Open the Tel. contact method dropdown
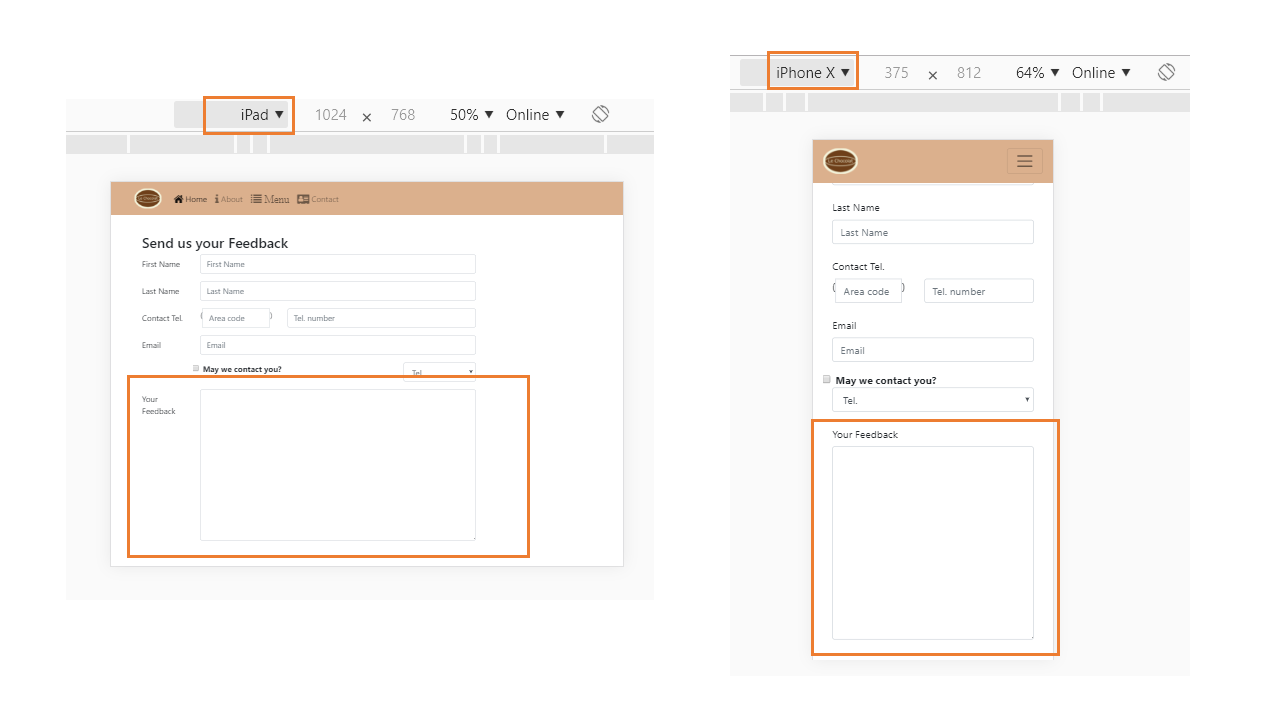Viewport: 1280px width, 720px height. pos(439,372)
